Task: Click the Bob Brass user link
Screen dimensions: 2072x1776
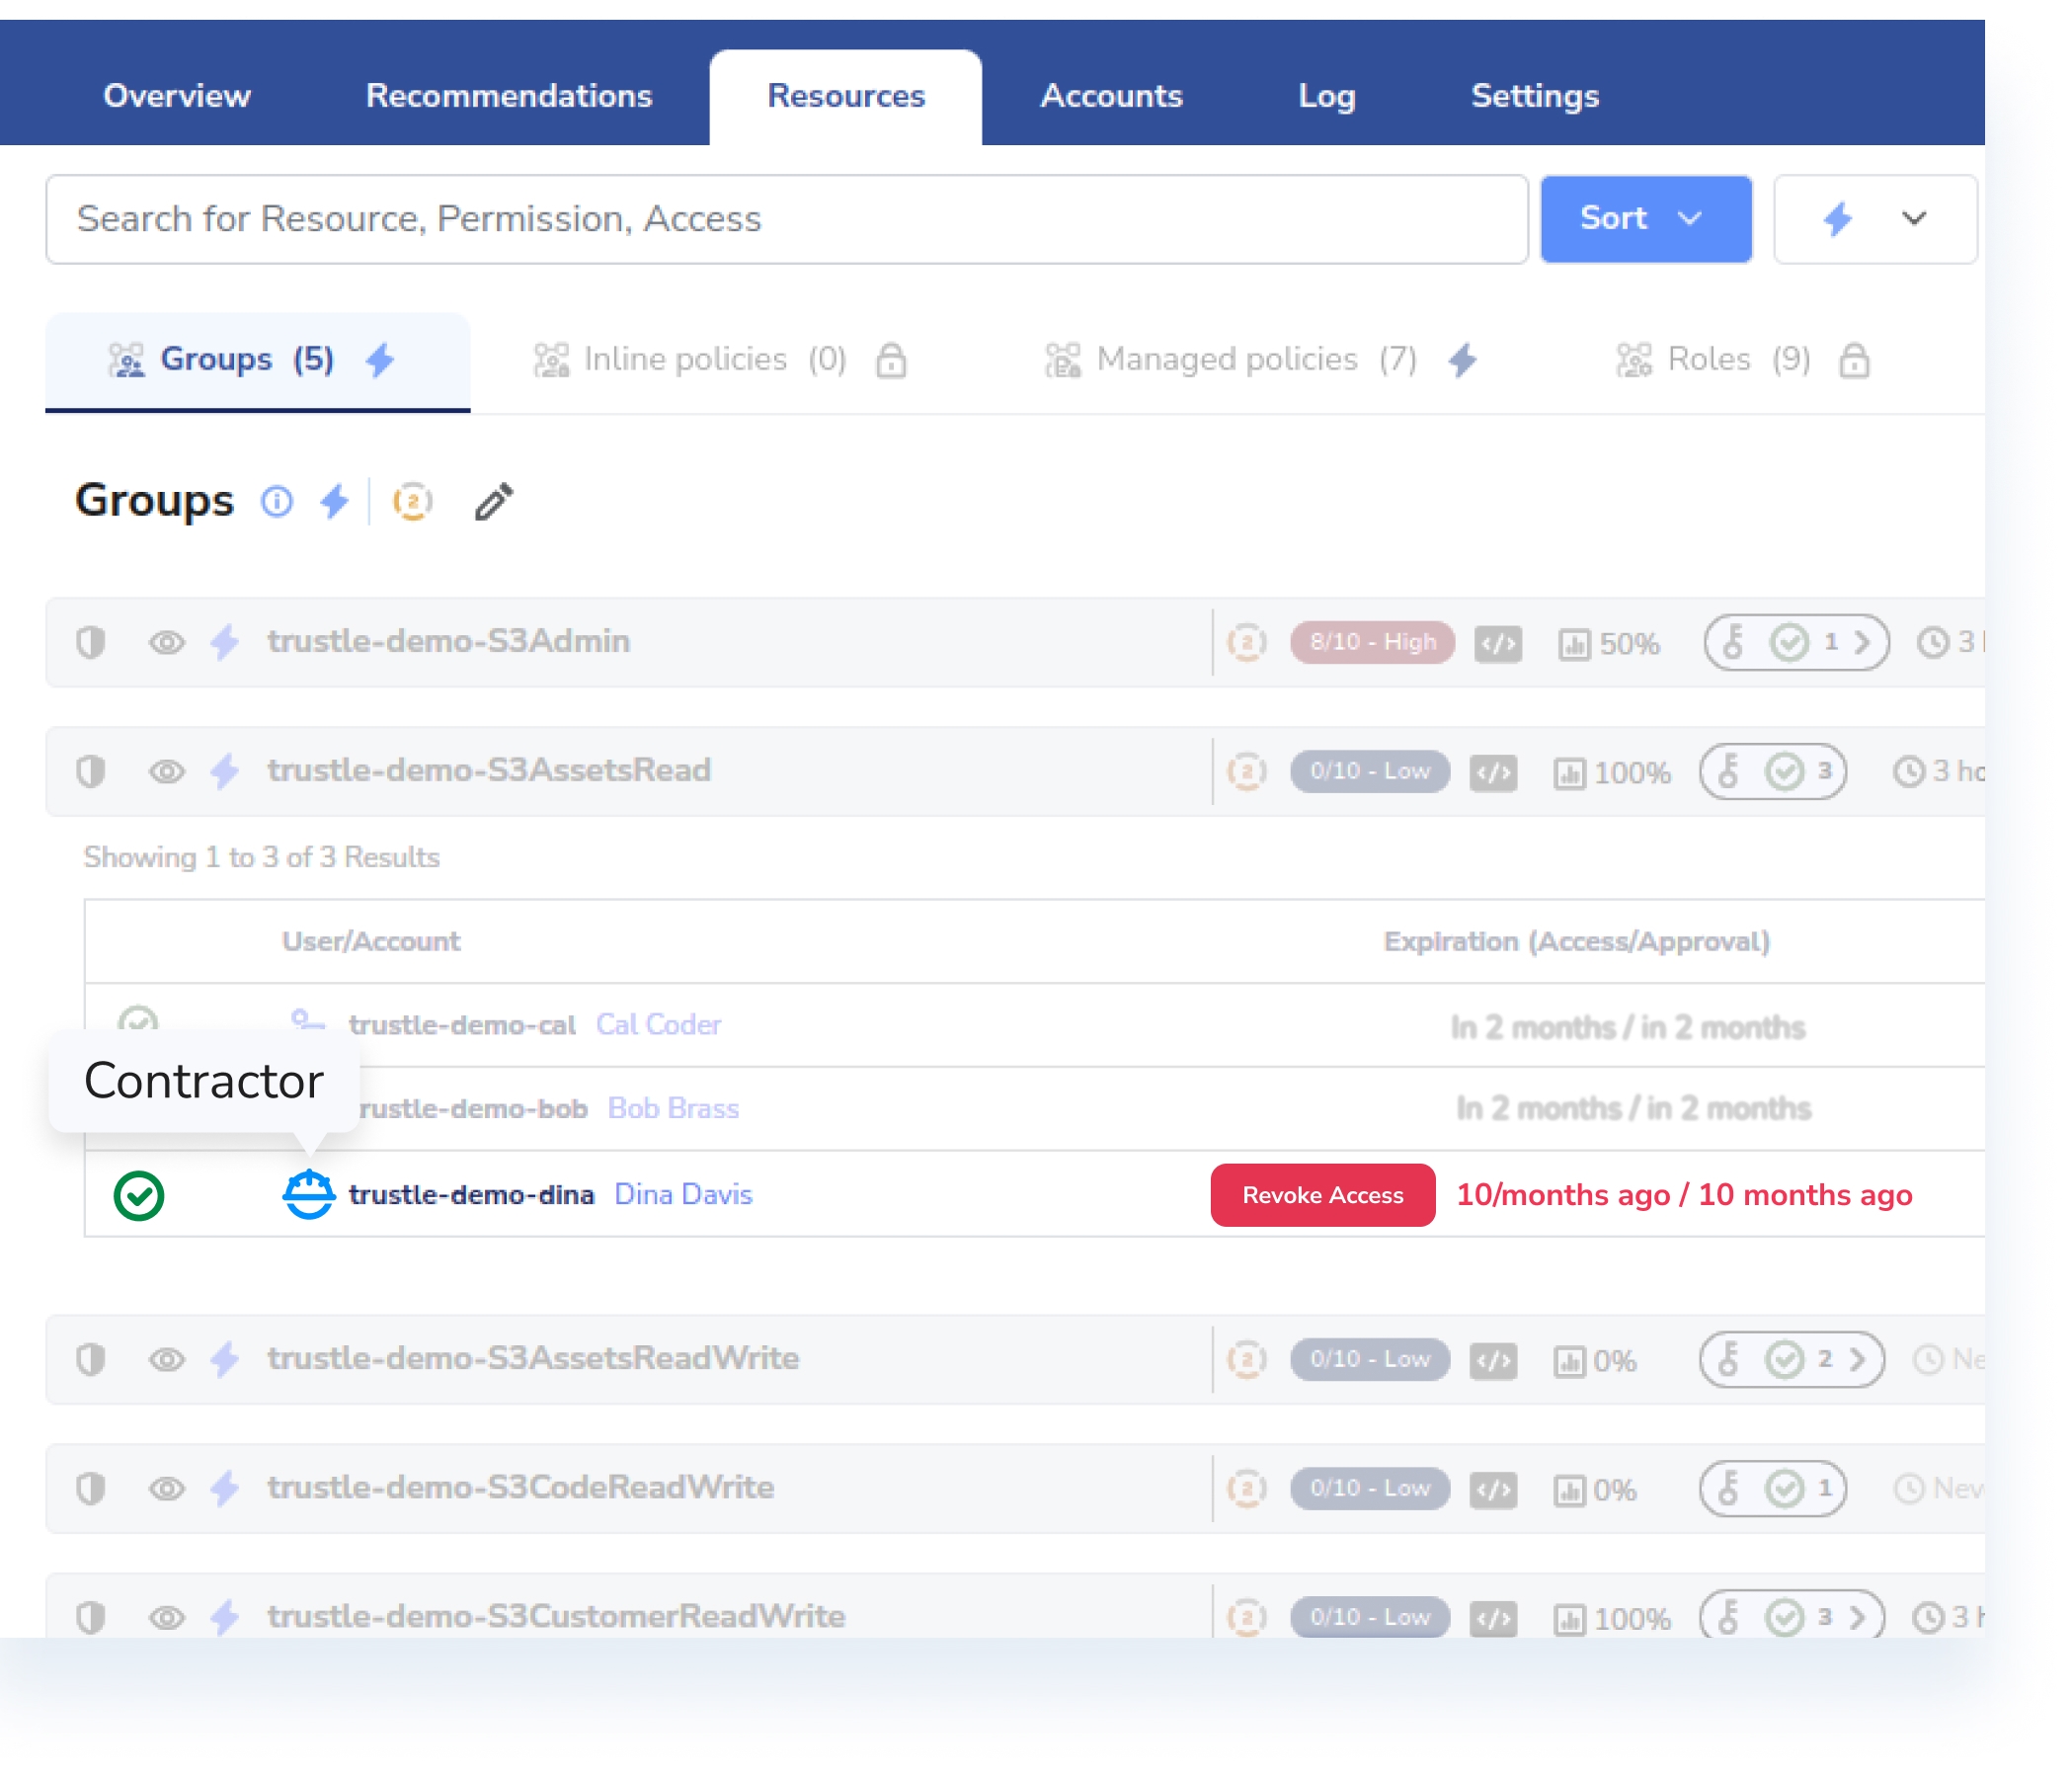Action: click(x=673, y=1109)
